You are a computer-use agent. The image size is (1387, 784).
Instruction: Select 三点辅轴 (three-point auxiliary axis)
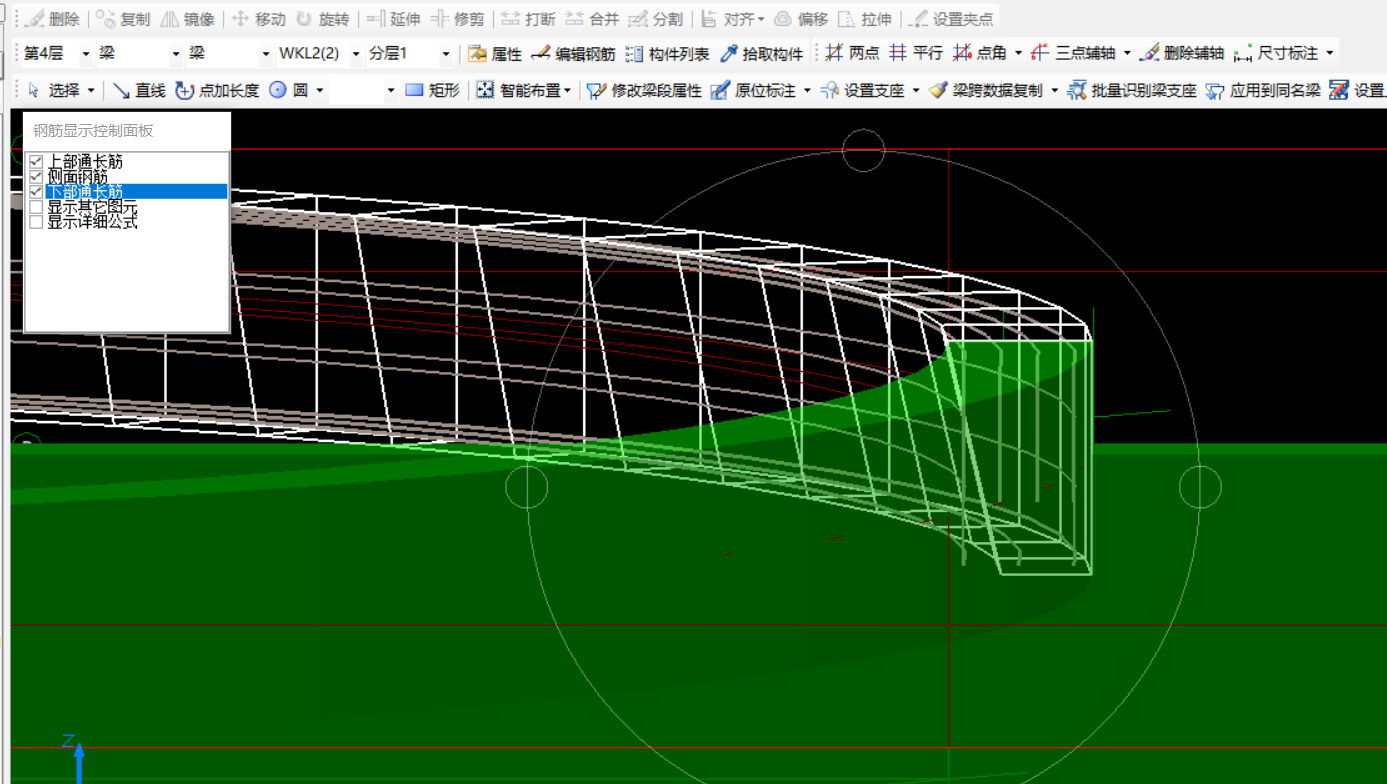[1073, 53]
